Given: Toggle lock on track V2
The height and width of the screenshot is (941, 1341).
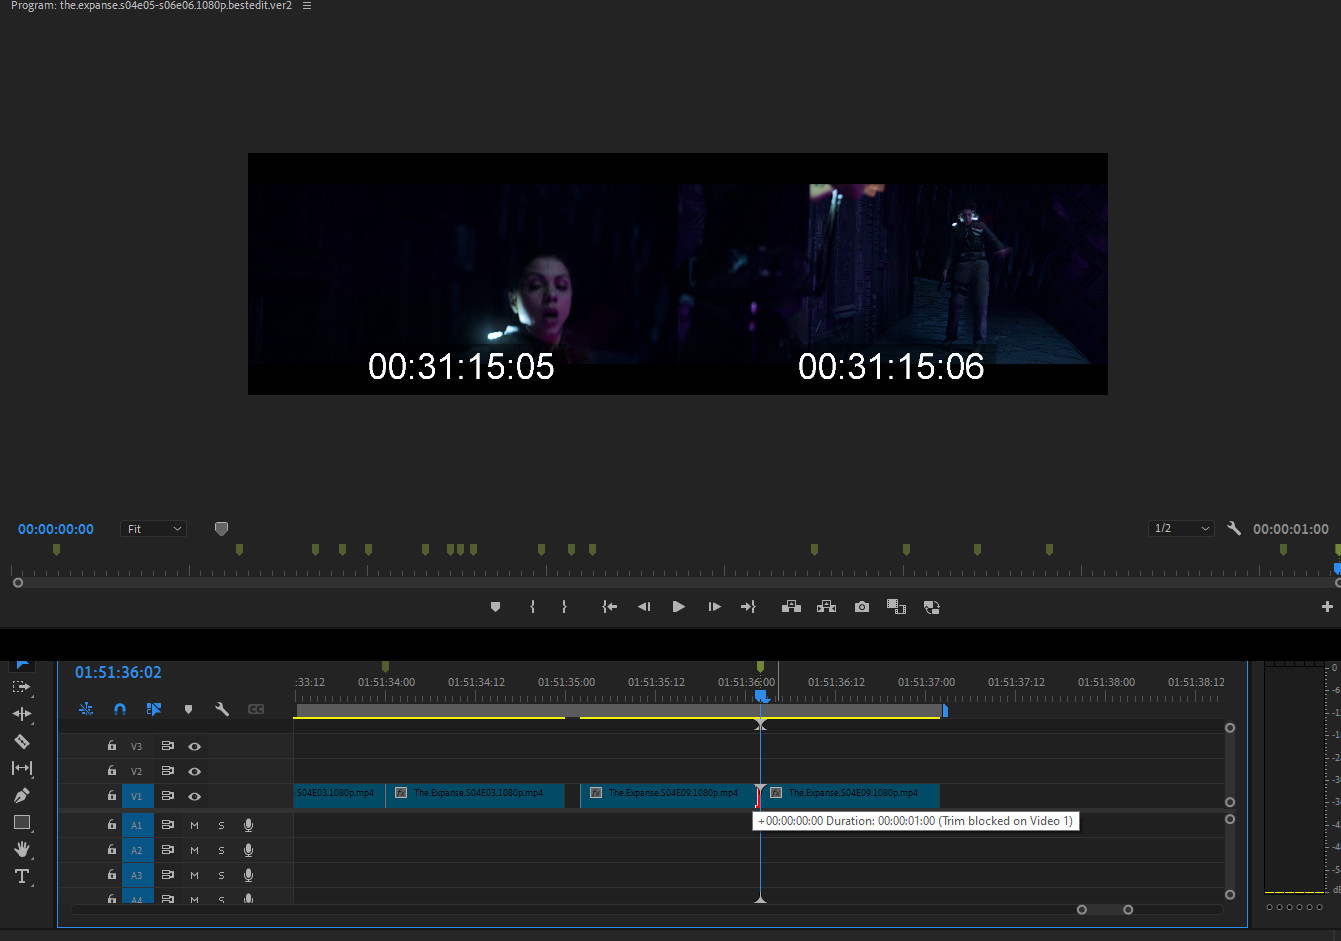Looking at the screenshot, I should [x=112, y=771].
